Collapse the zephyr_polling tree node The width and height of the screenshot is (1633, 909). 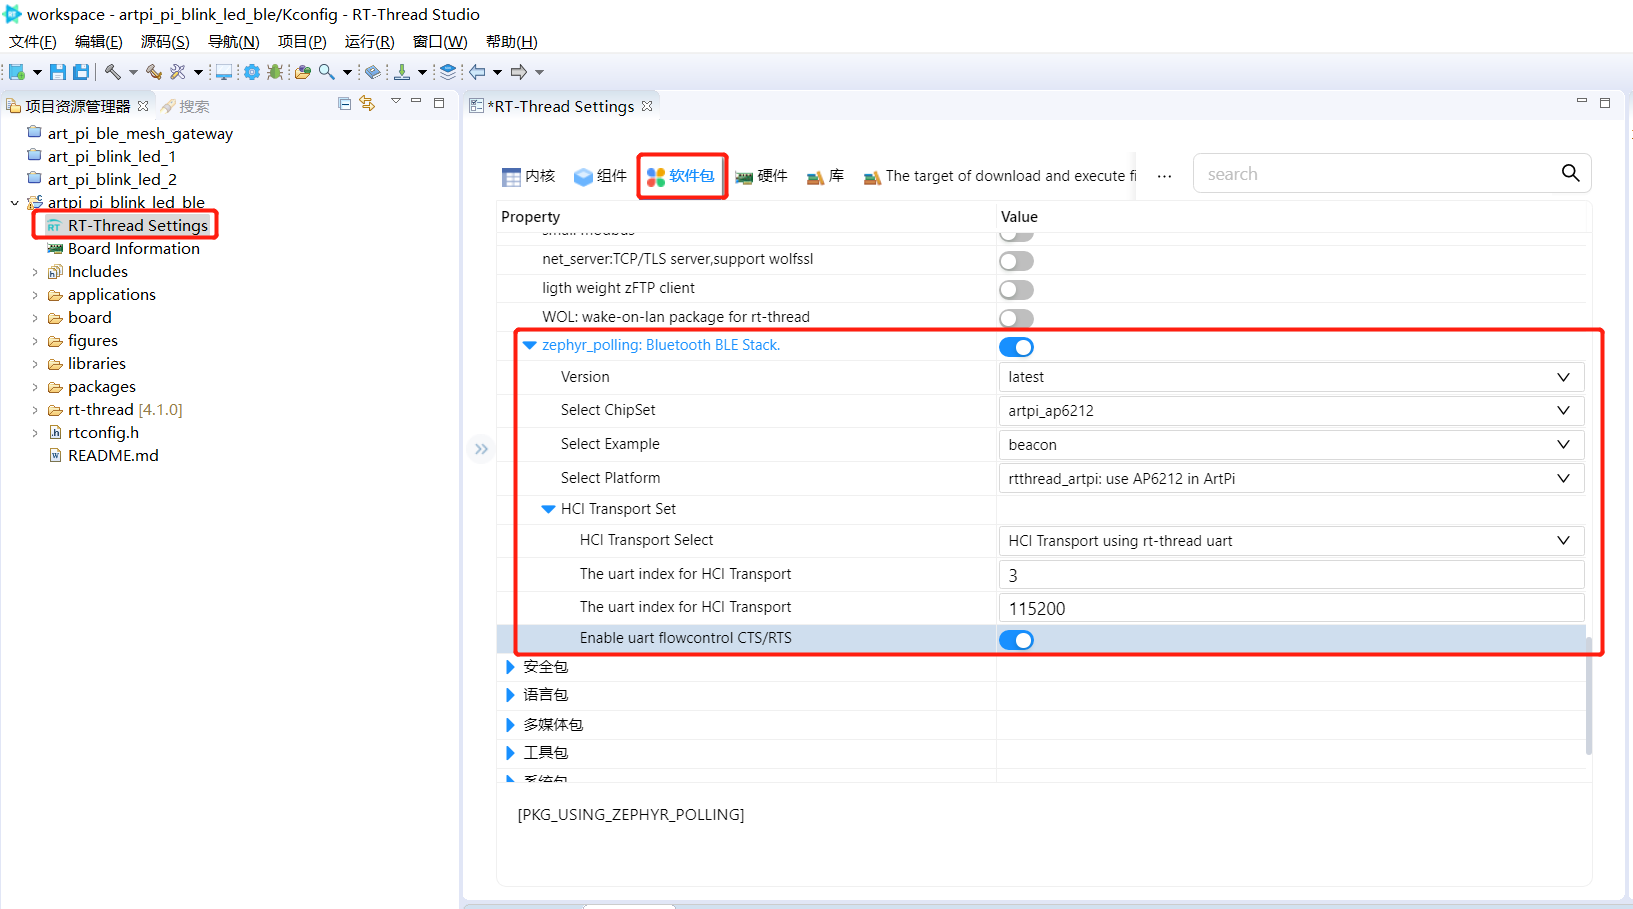point(530,345)
